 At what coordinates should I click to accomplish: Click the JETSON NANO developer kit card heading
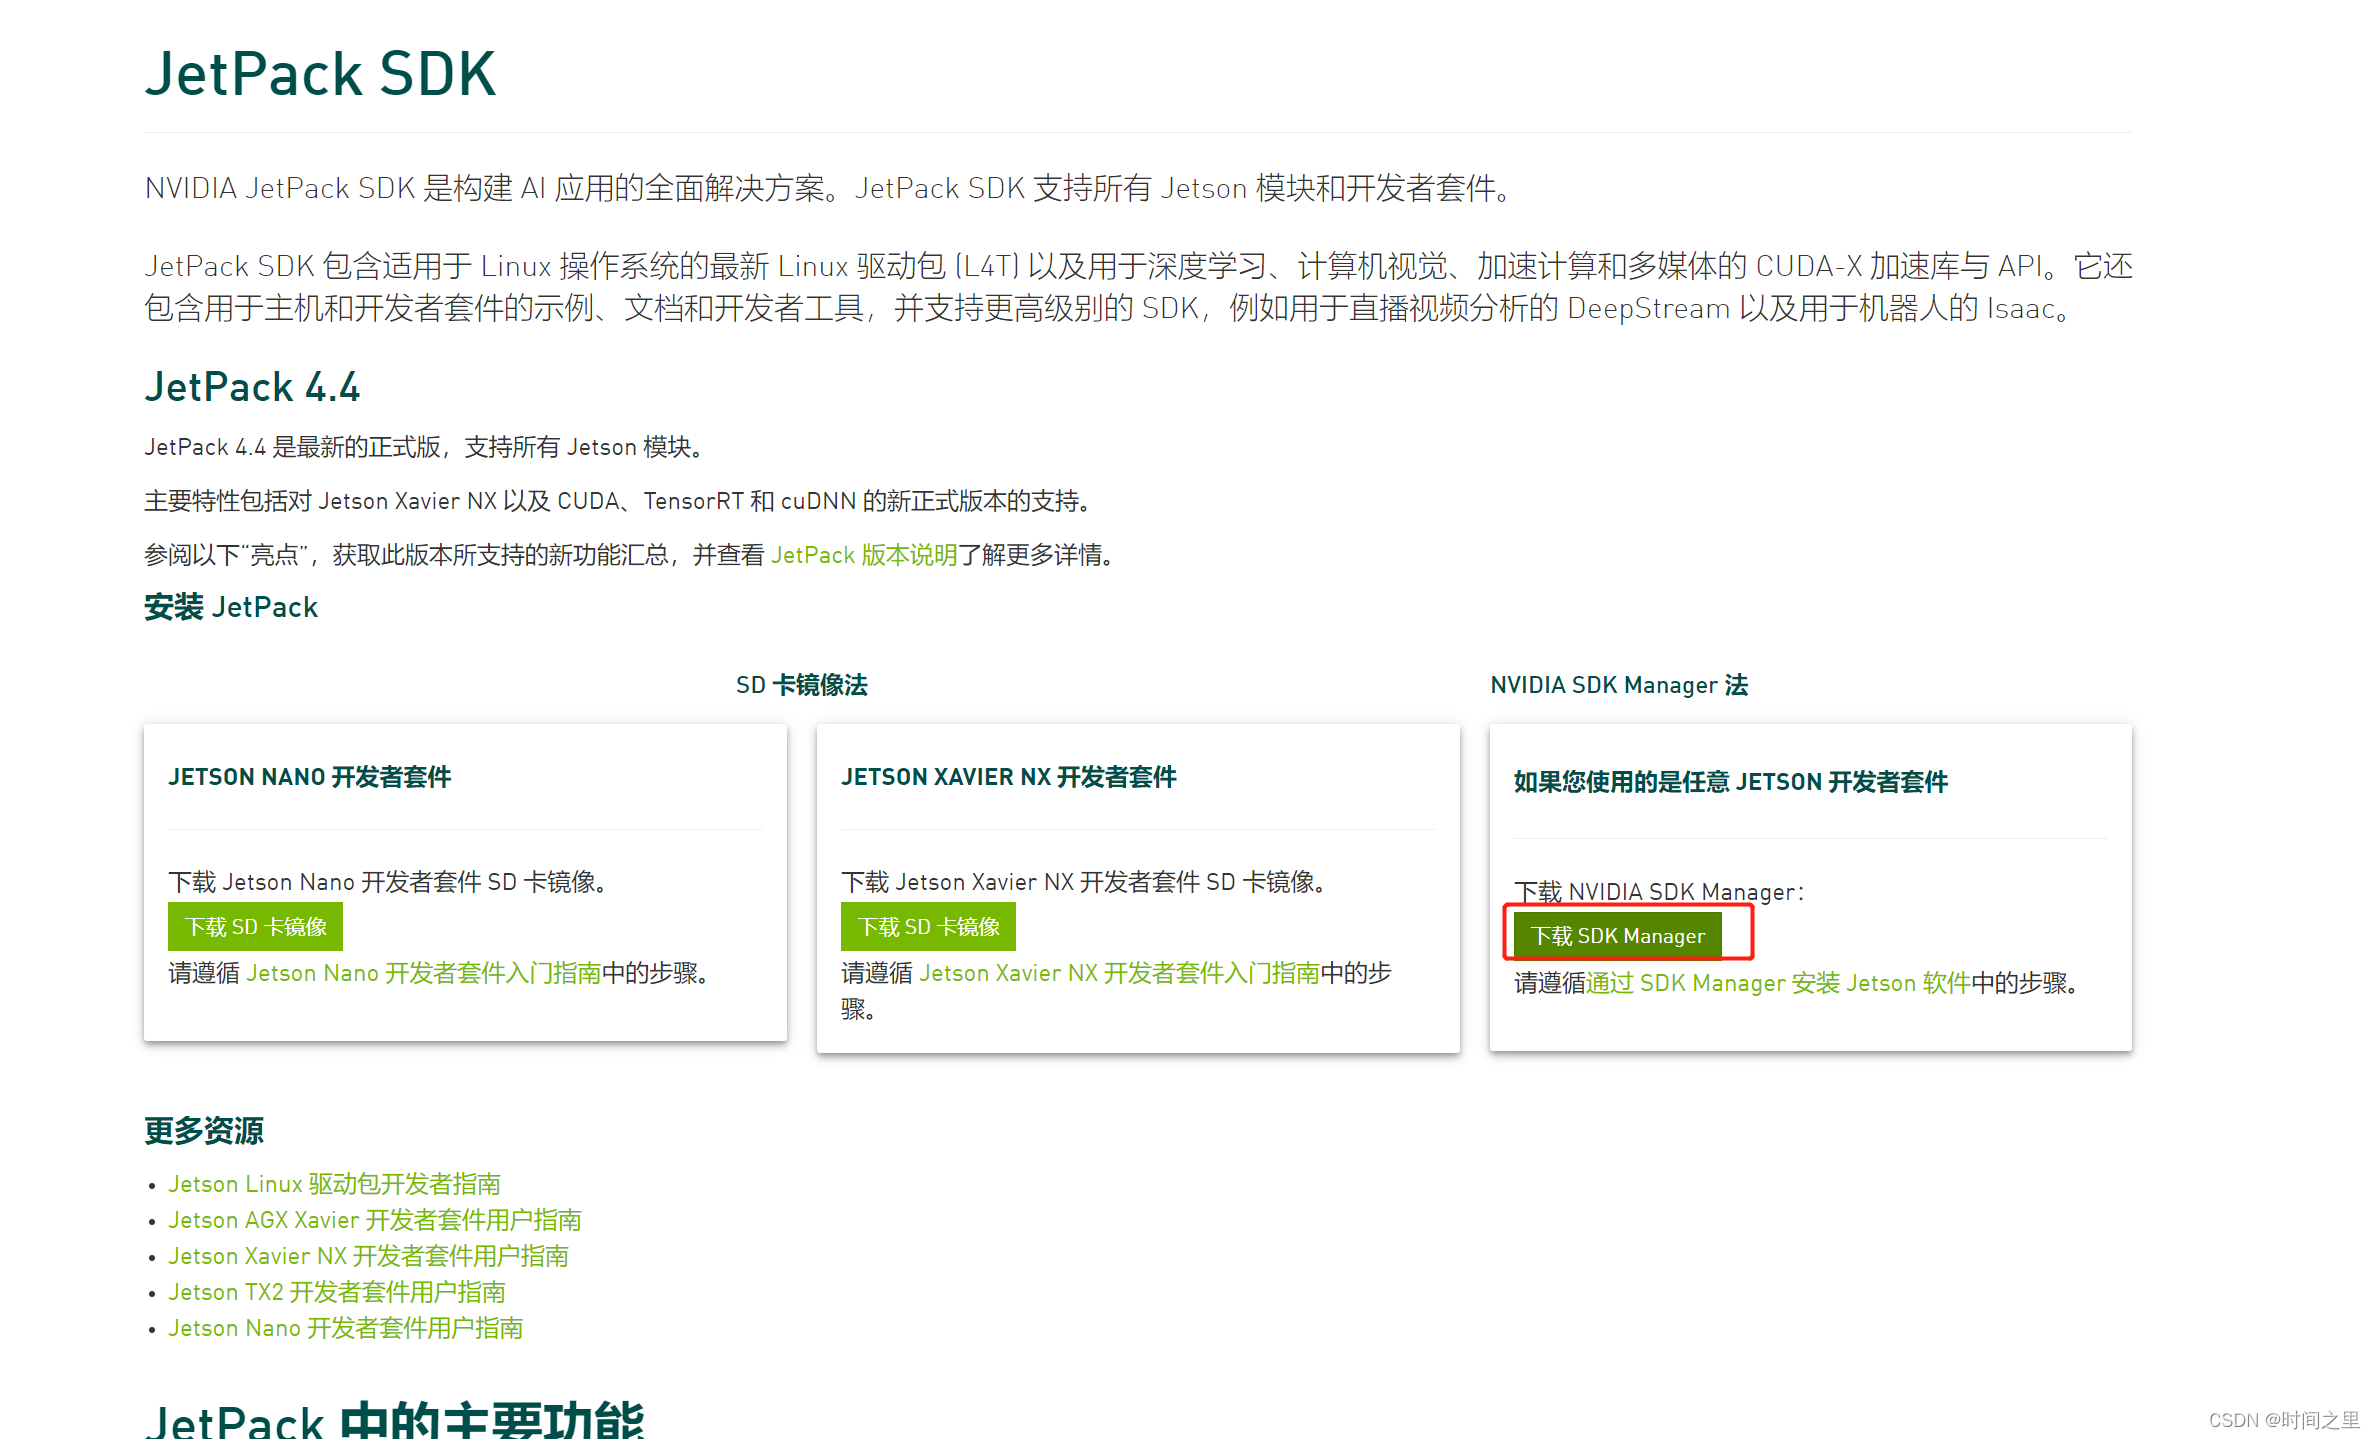pyautogui.click(x=309, y=777)
